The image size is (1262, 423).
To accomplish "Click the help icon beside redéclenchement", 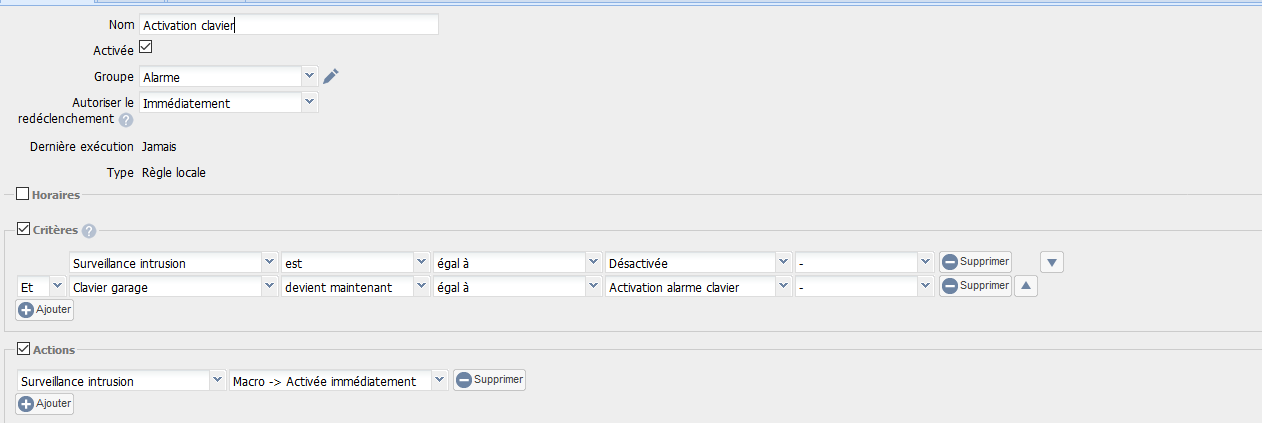I will click(x=126, y=120).
